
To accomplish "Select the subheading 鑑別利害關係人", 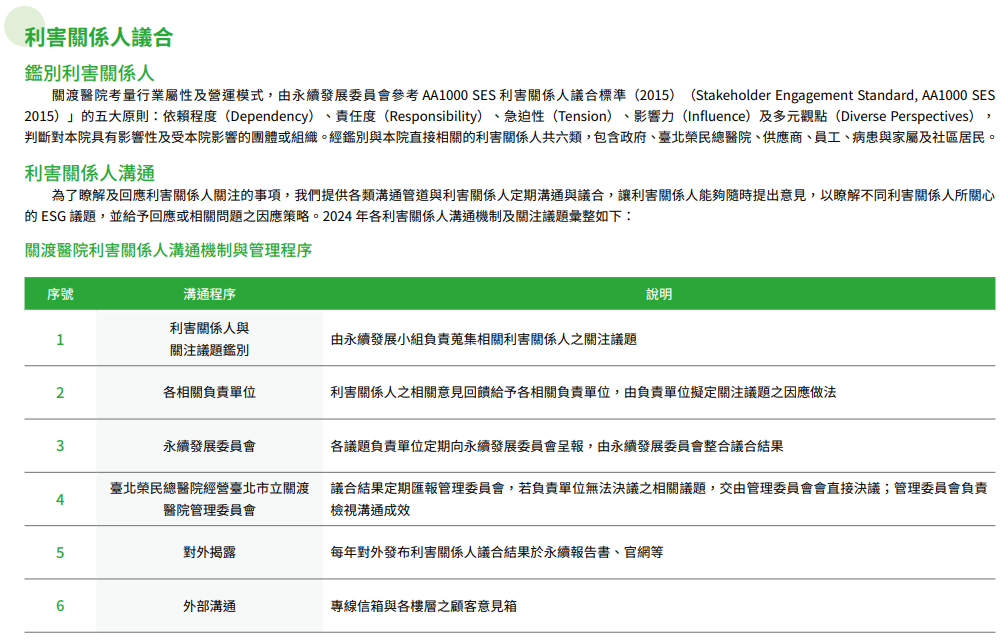I will pos(90,73).
